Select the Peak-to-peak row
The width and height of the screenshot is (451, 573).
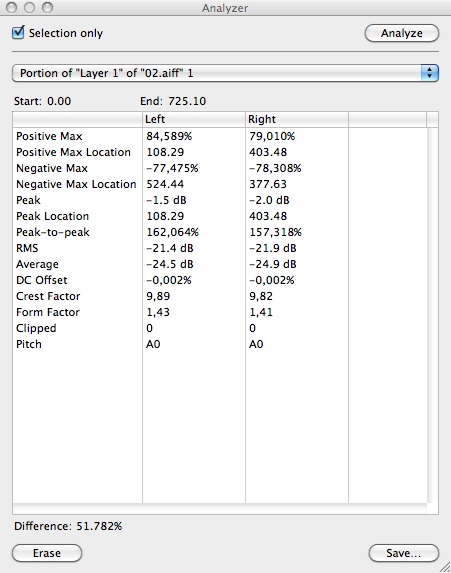click(220, 232)
